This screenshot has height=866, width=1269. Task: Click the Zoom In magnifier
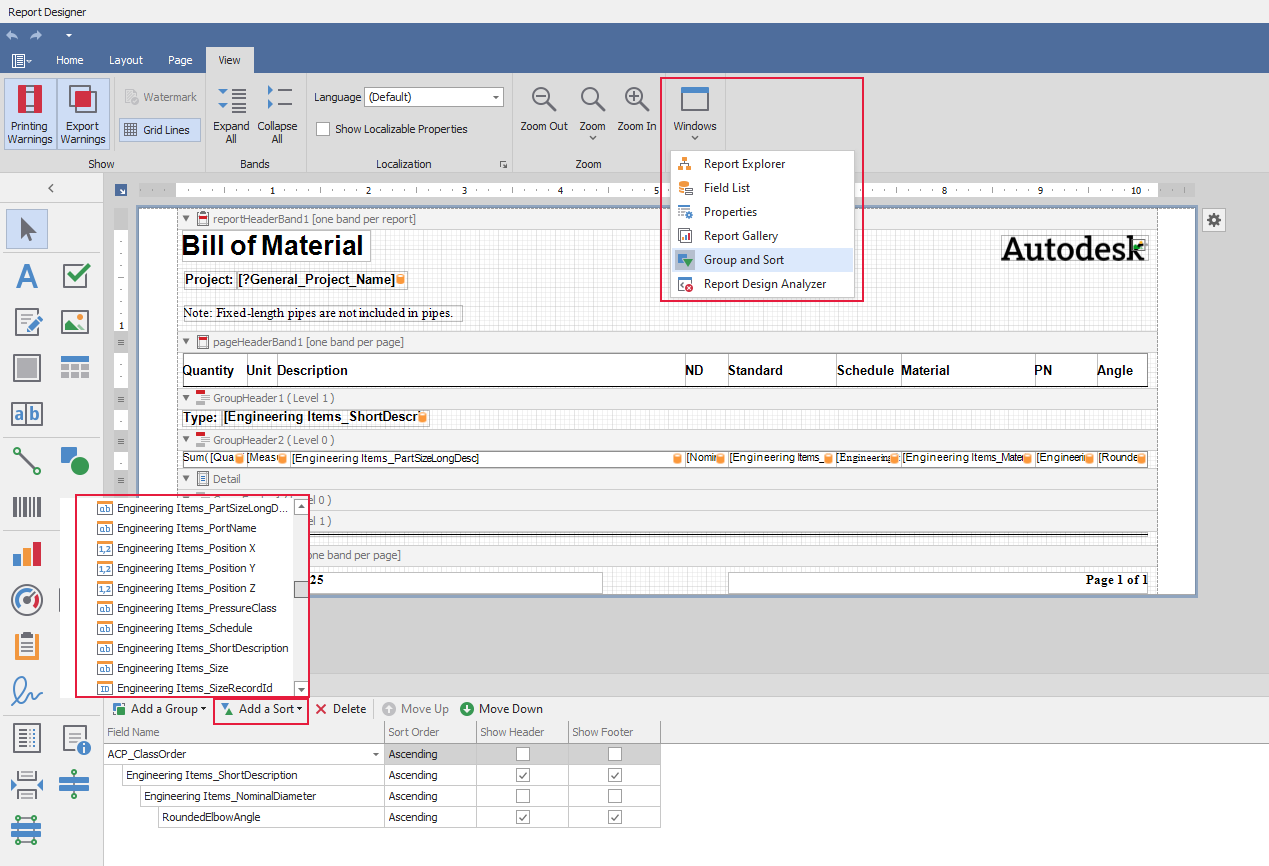[637, 110]
